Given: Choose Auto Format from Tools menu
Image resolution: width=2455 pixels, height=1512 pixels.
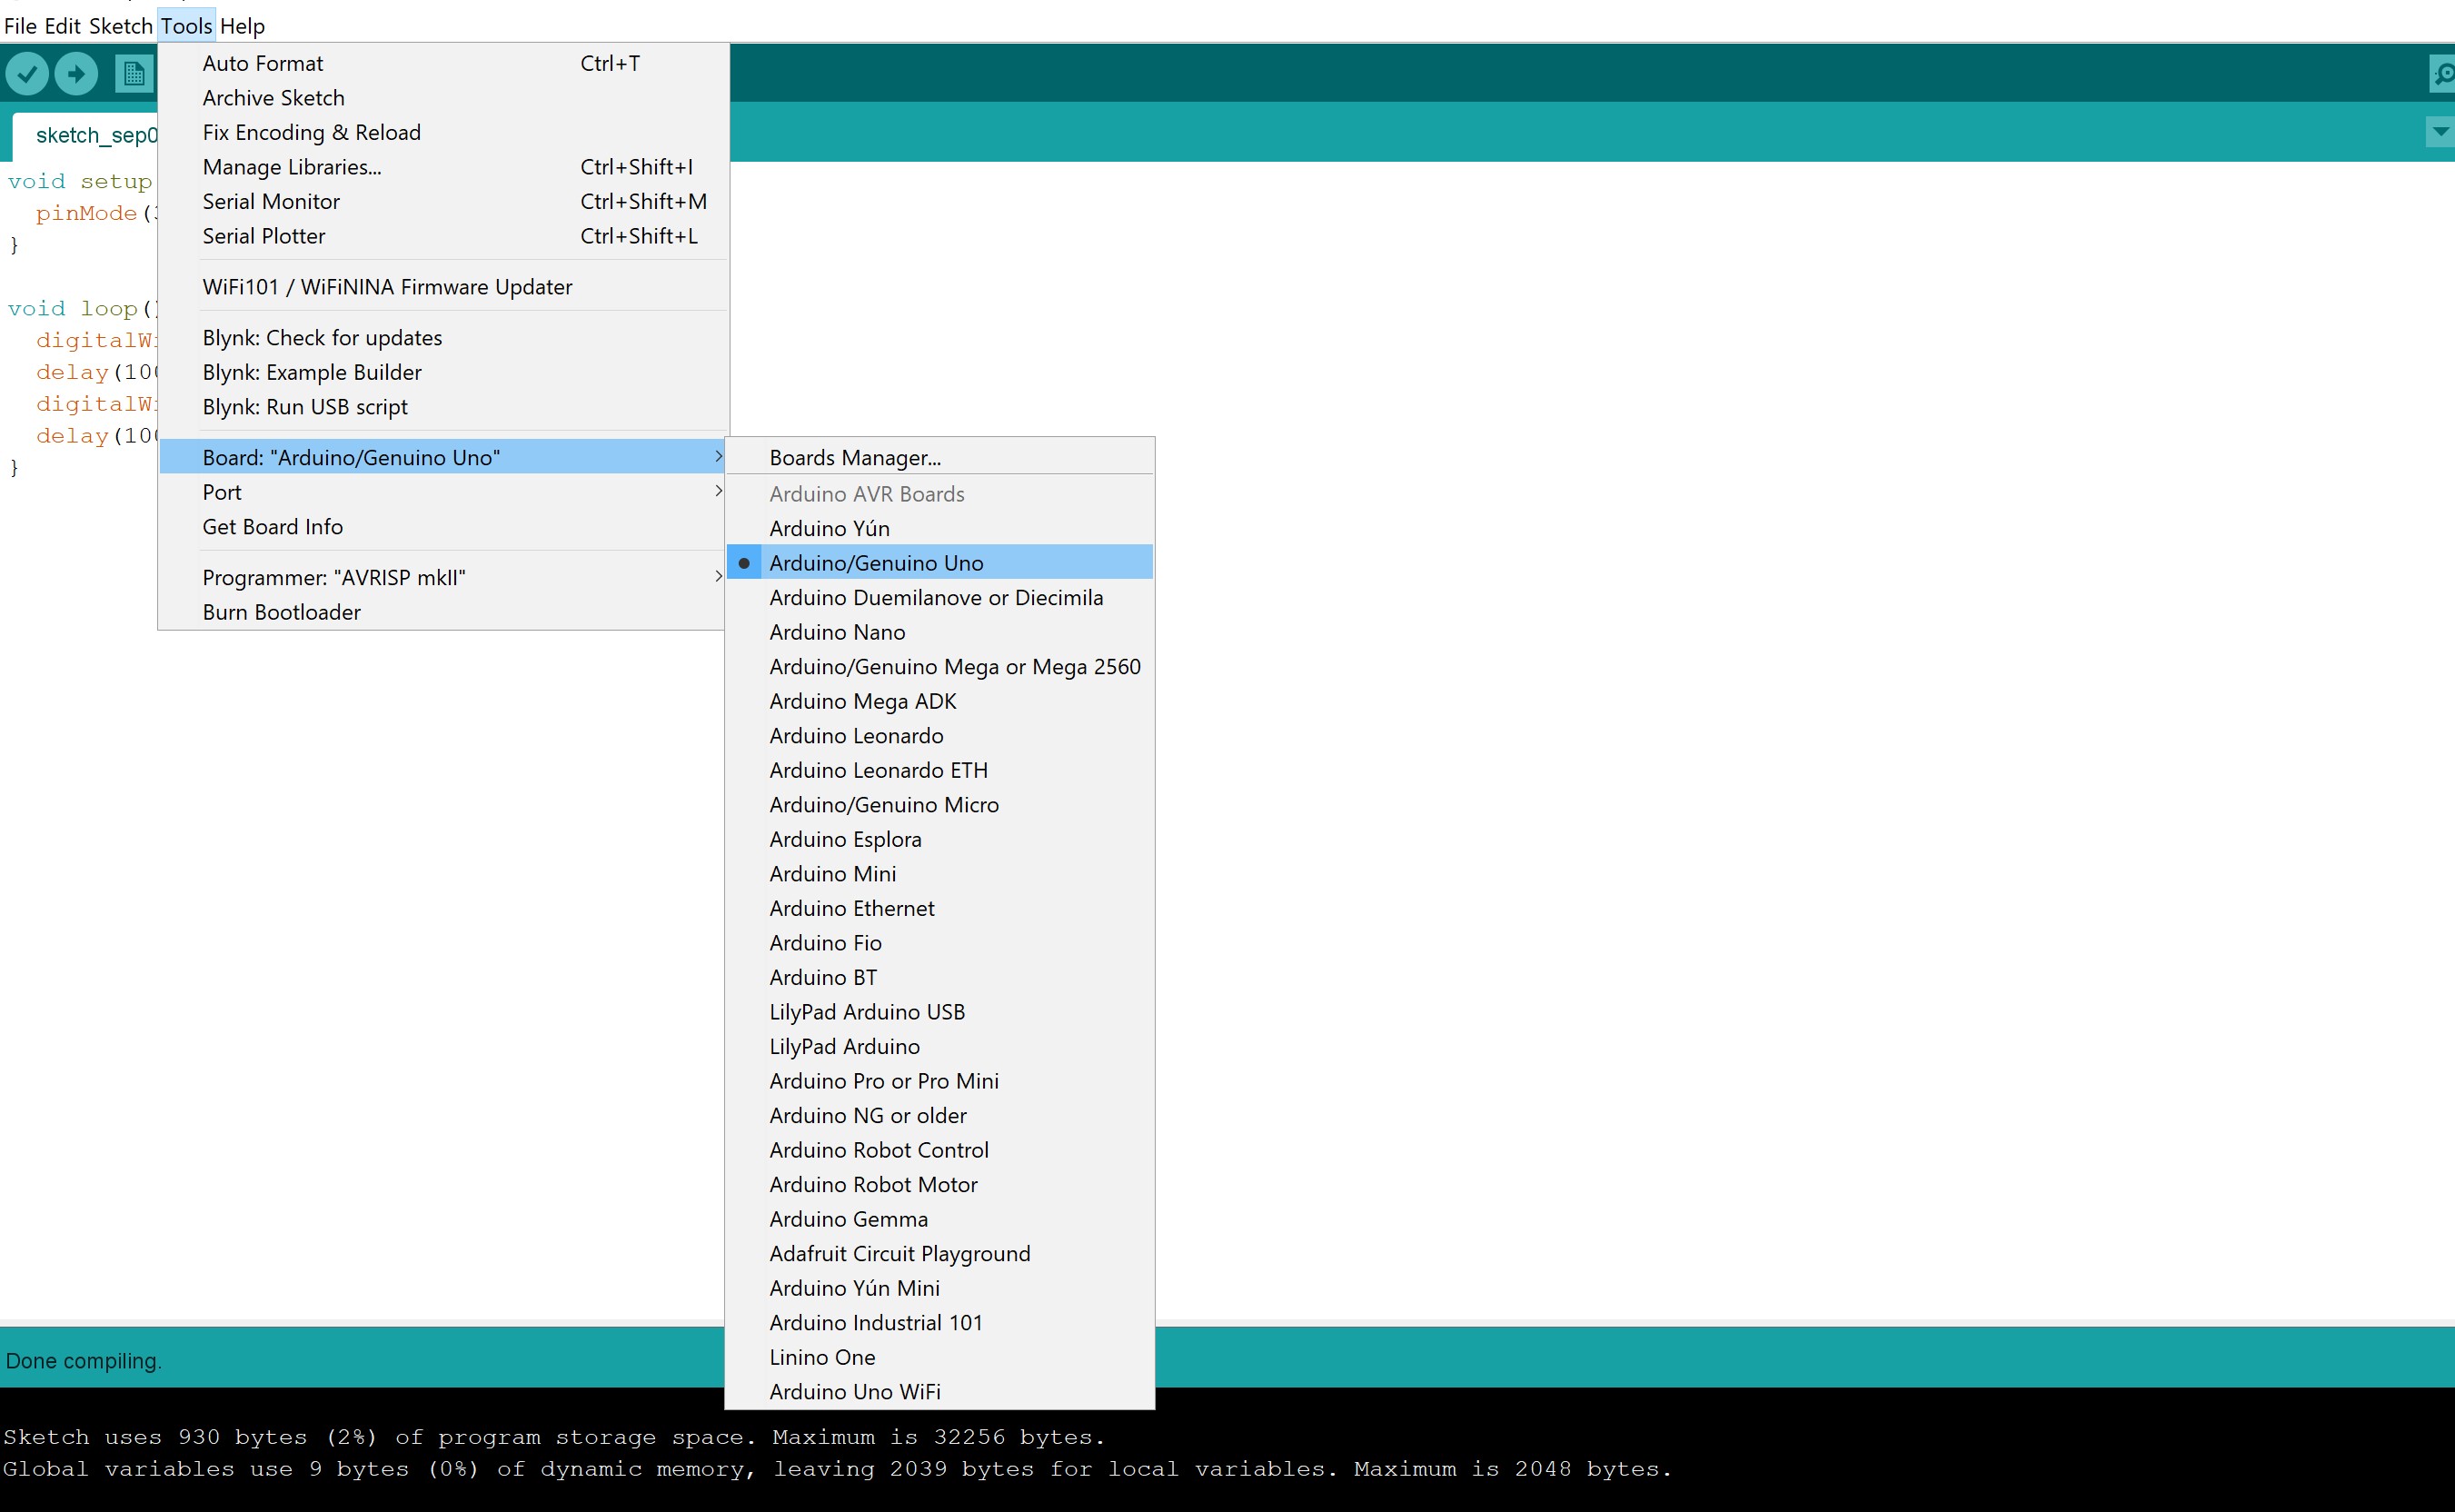Looking at the screenshot, I should click(442, 63).
